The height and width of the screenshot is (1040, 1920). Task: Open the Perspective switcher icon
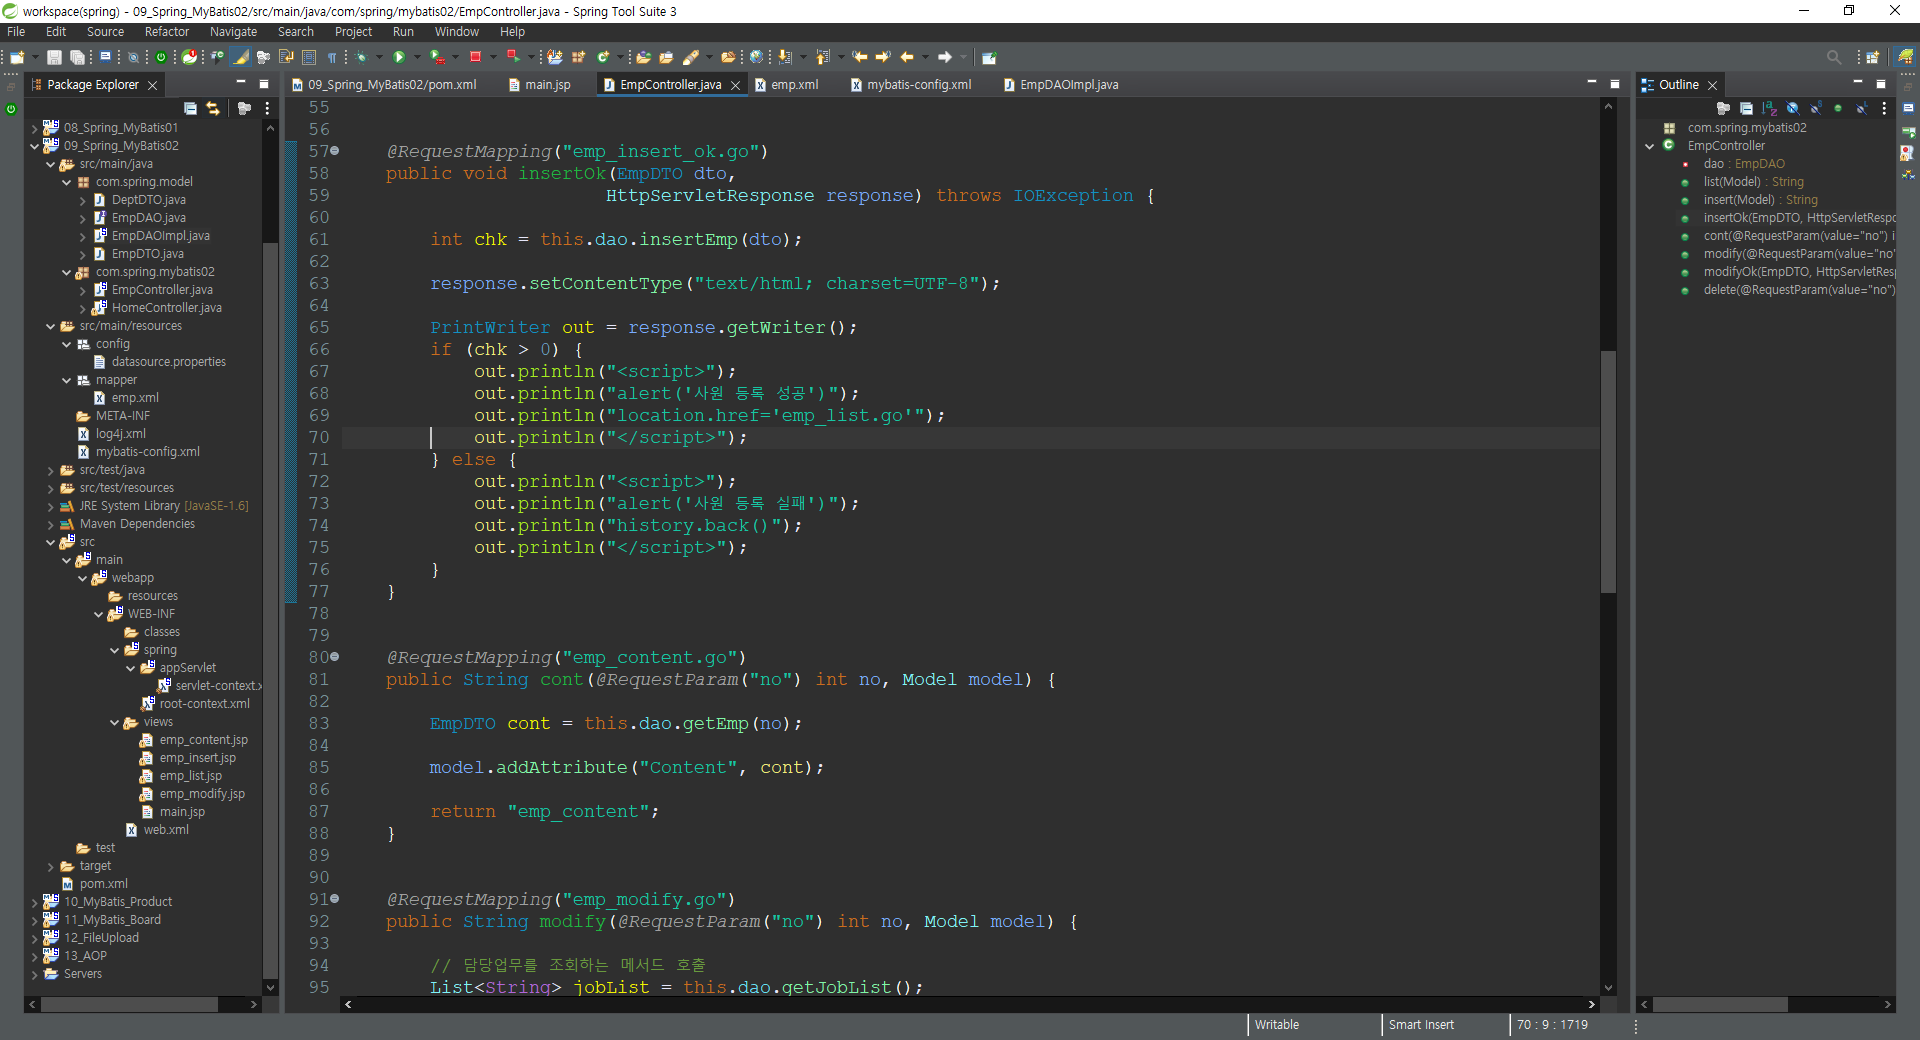point(1873,57)
